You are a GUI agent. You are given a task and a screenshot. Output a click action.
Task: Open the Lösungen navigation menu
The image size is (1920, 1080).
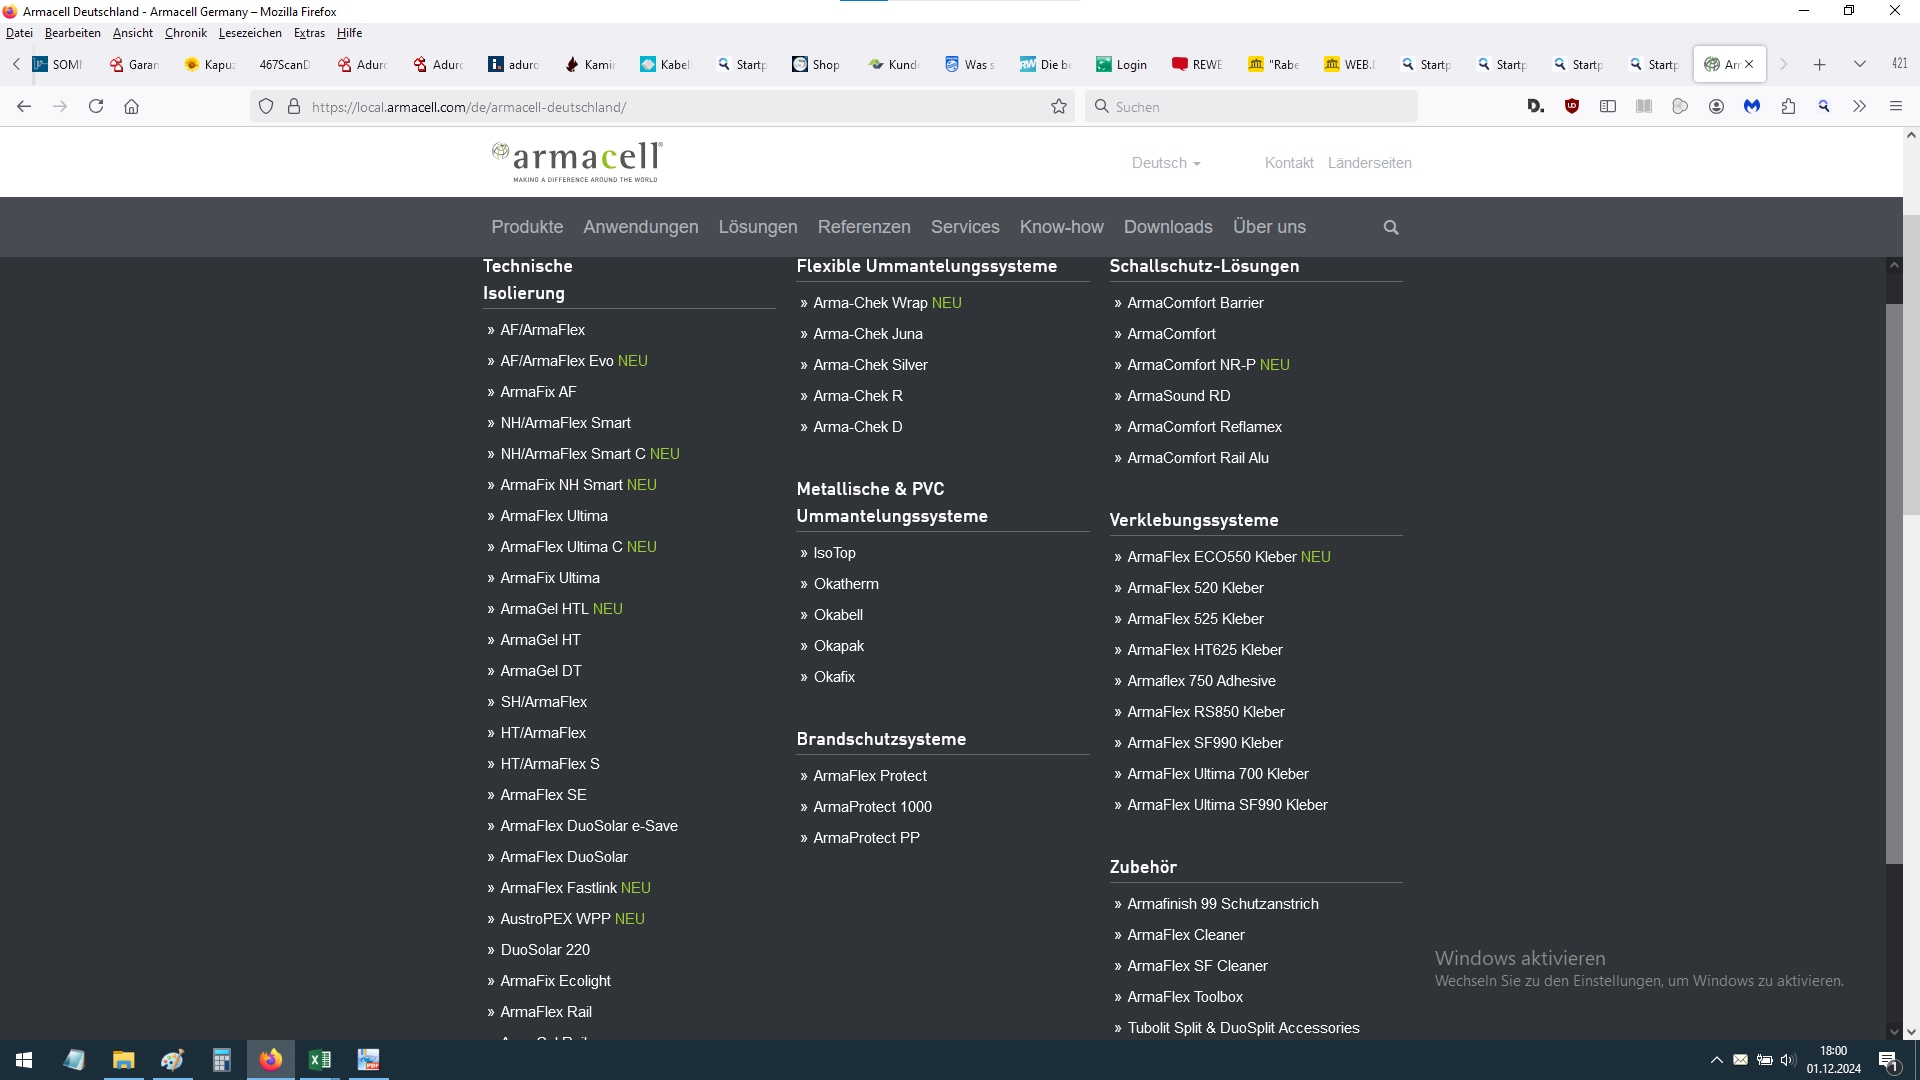coord(758,227)
